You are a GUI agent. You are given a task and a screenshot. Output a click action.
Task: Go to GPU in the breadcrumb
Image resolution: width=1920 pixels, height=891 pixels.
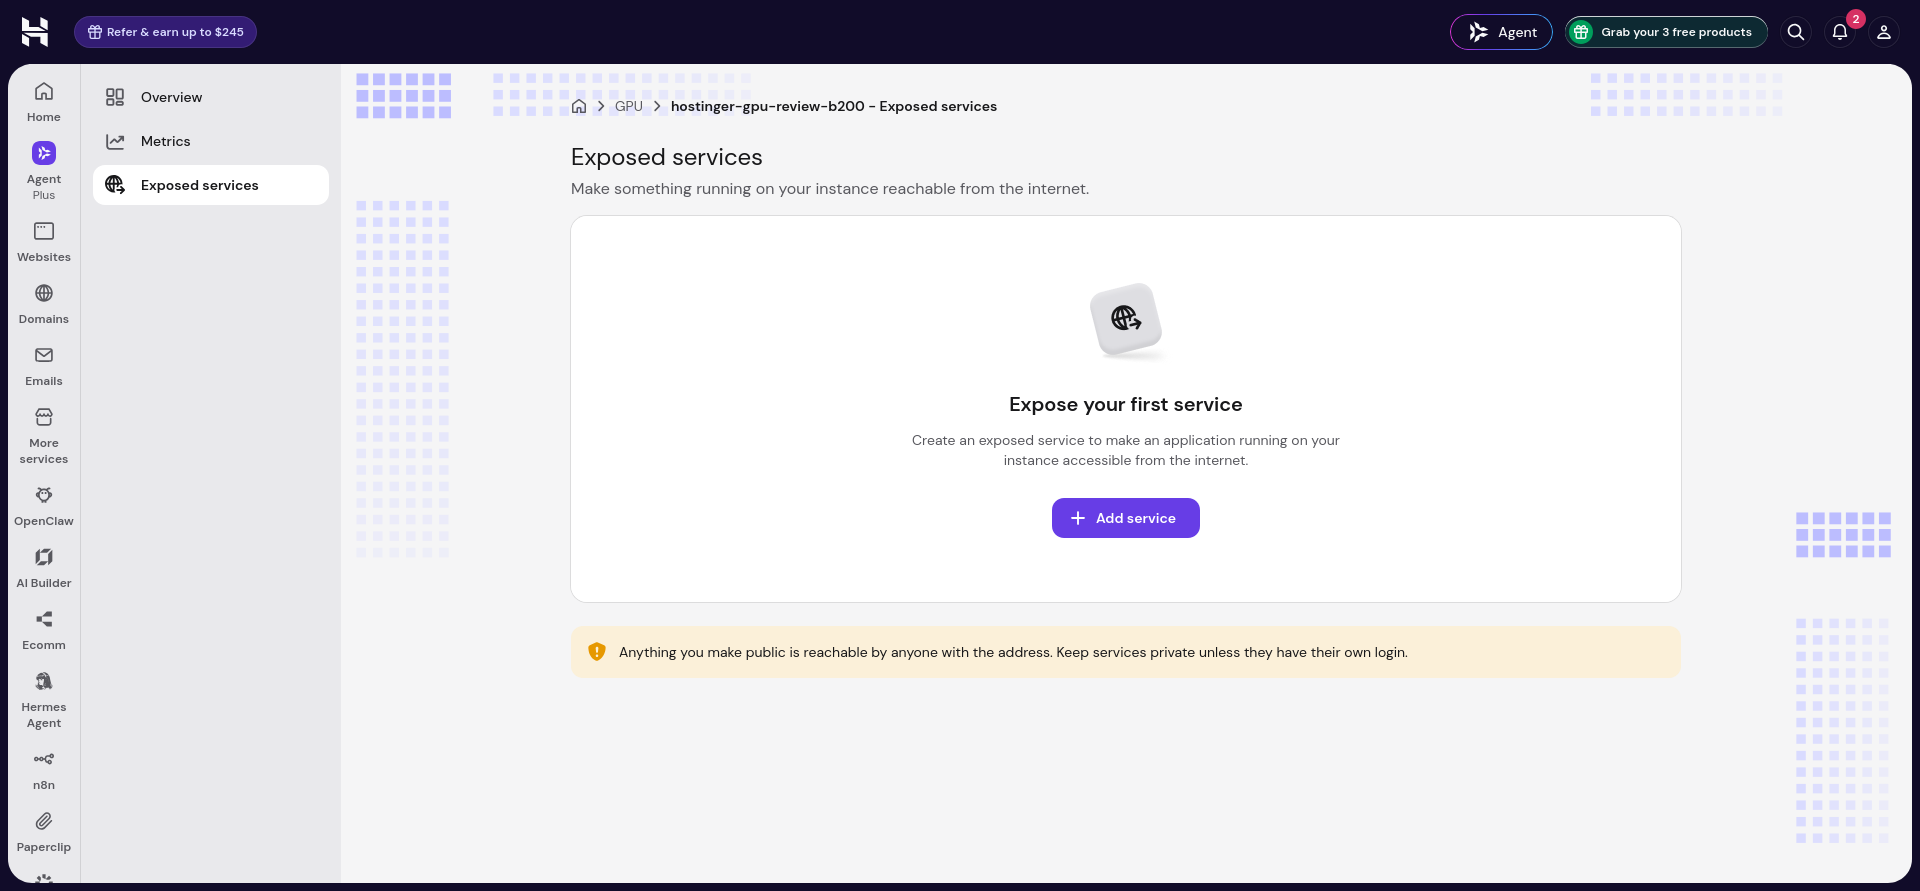point(629,106)
